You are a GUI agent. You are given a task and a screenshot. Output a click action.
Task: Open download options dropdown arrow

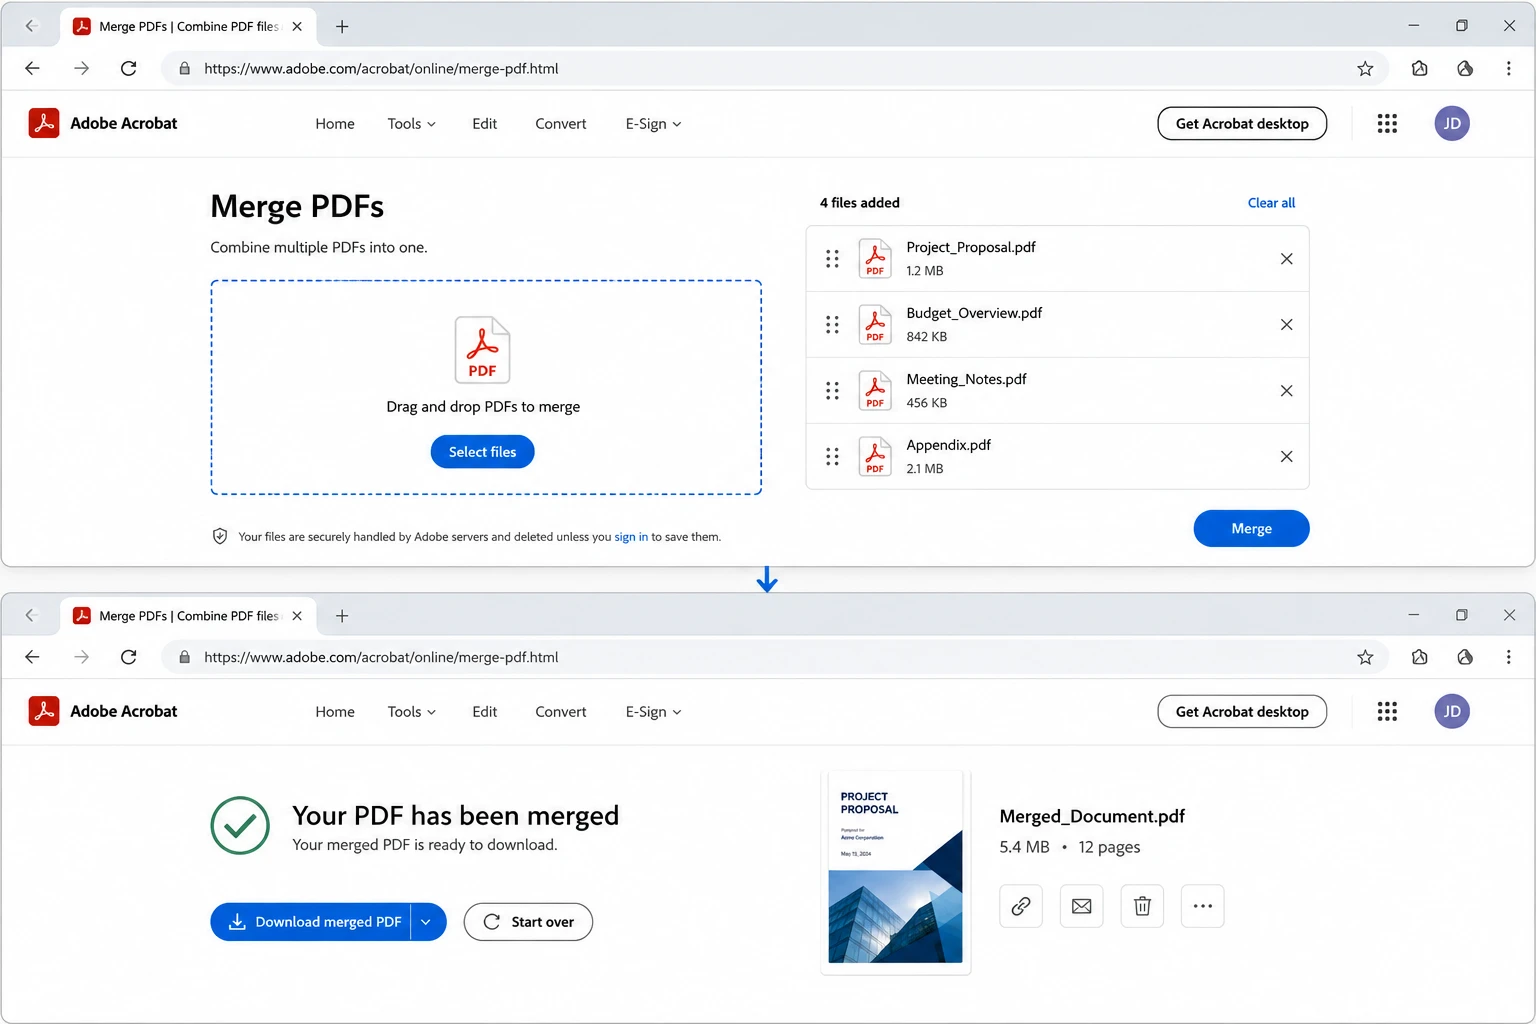coord(428,922)
